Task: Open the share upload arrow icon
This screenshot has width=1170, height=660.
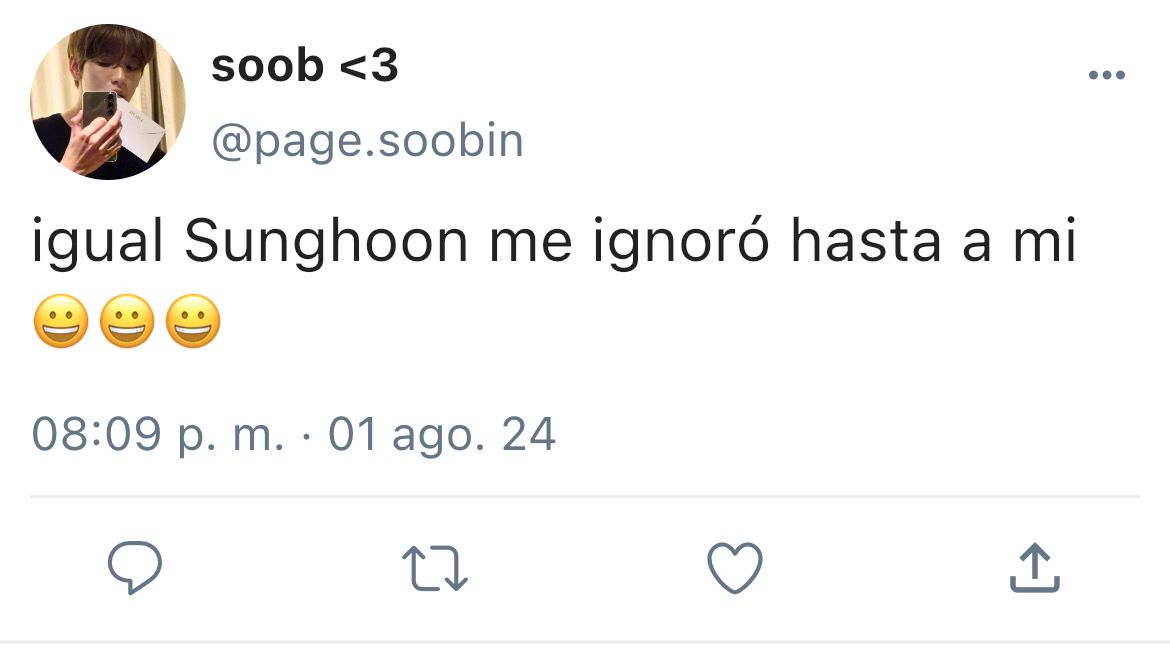Action: pyautogui.click(x=1035, y=568)
